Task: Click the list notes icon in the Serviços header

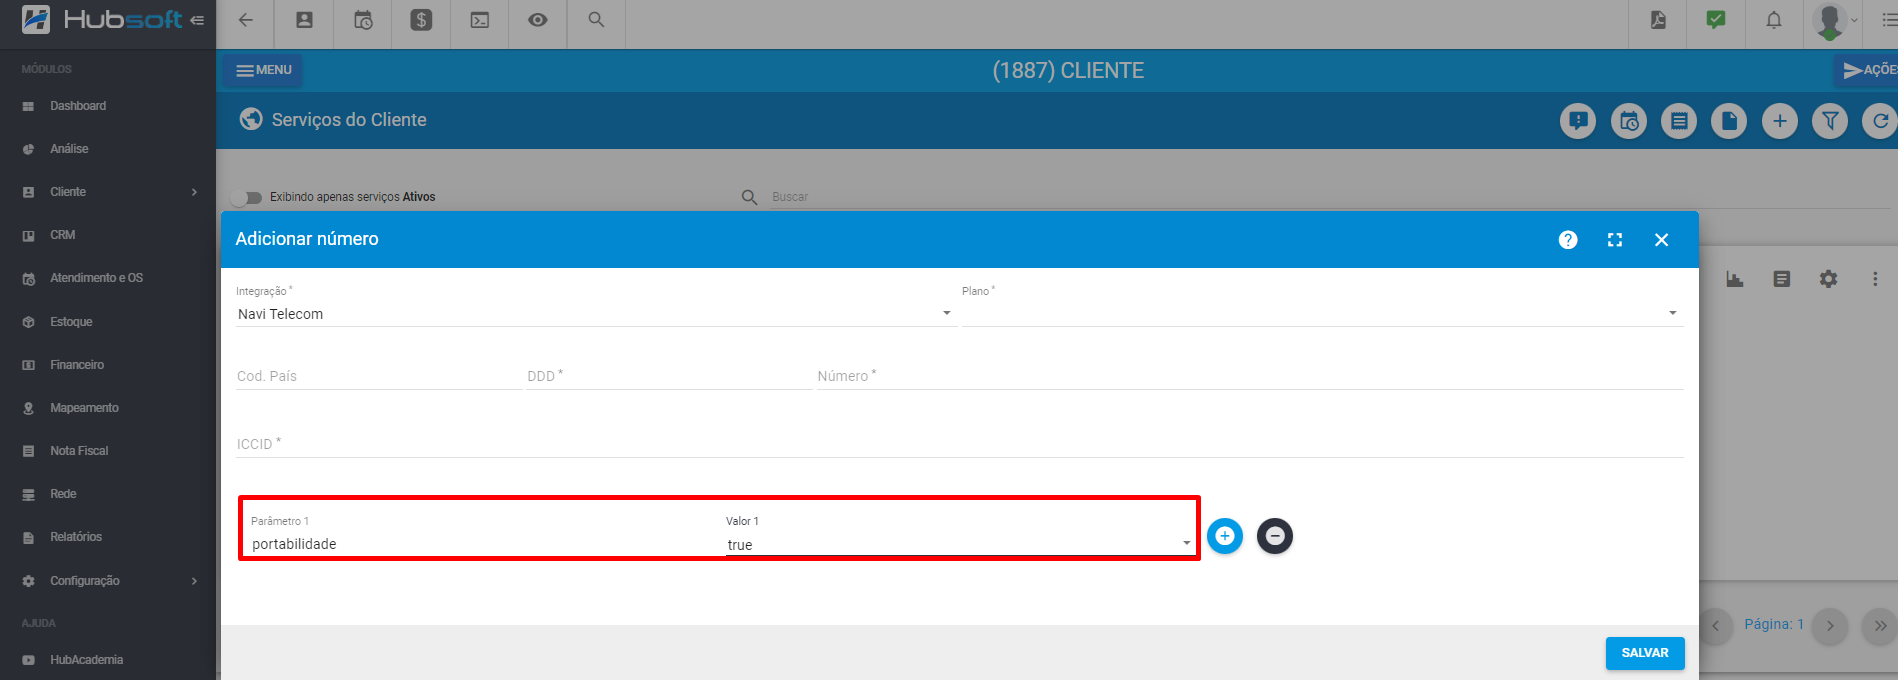Action: click(x=1679, y=121)
